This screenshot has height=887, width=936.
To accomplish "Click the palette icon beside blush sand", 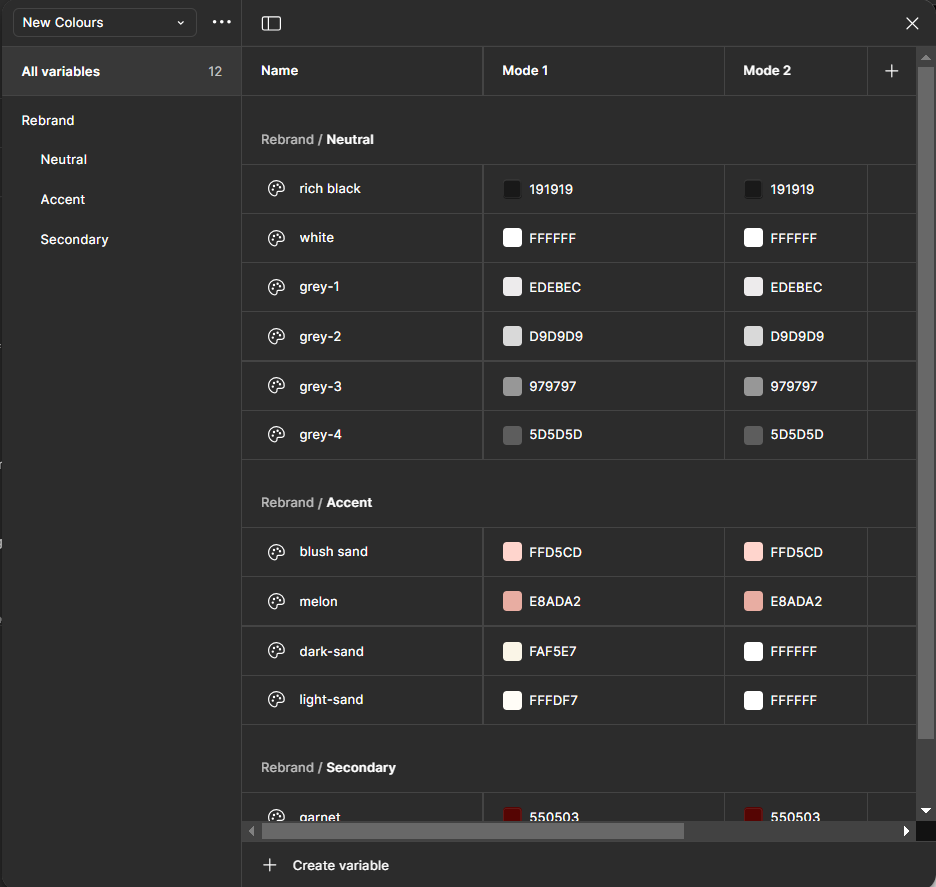I will click(277, 552).
